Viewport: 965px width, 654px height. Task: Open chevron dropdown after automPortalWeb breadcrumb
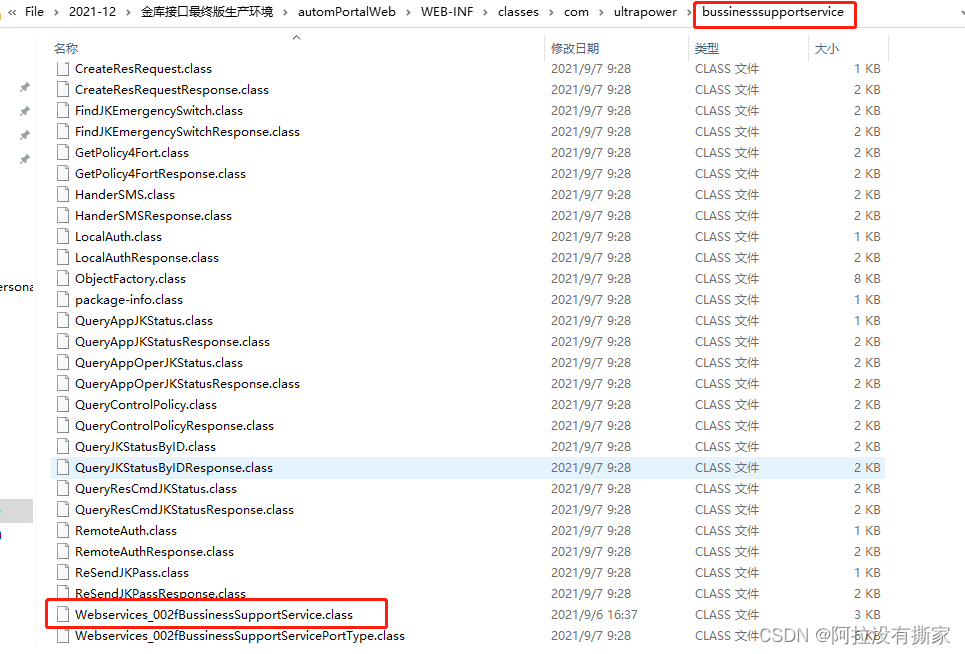[x=408, y=12]
